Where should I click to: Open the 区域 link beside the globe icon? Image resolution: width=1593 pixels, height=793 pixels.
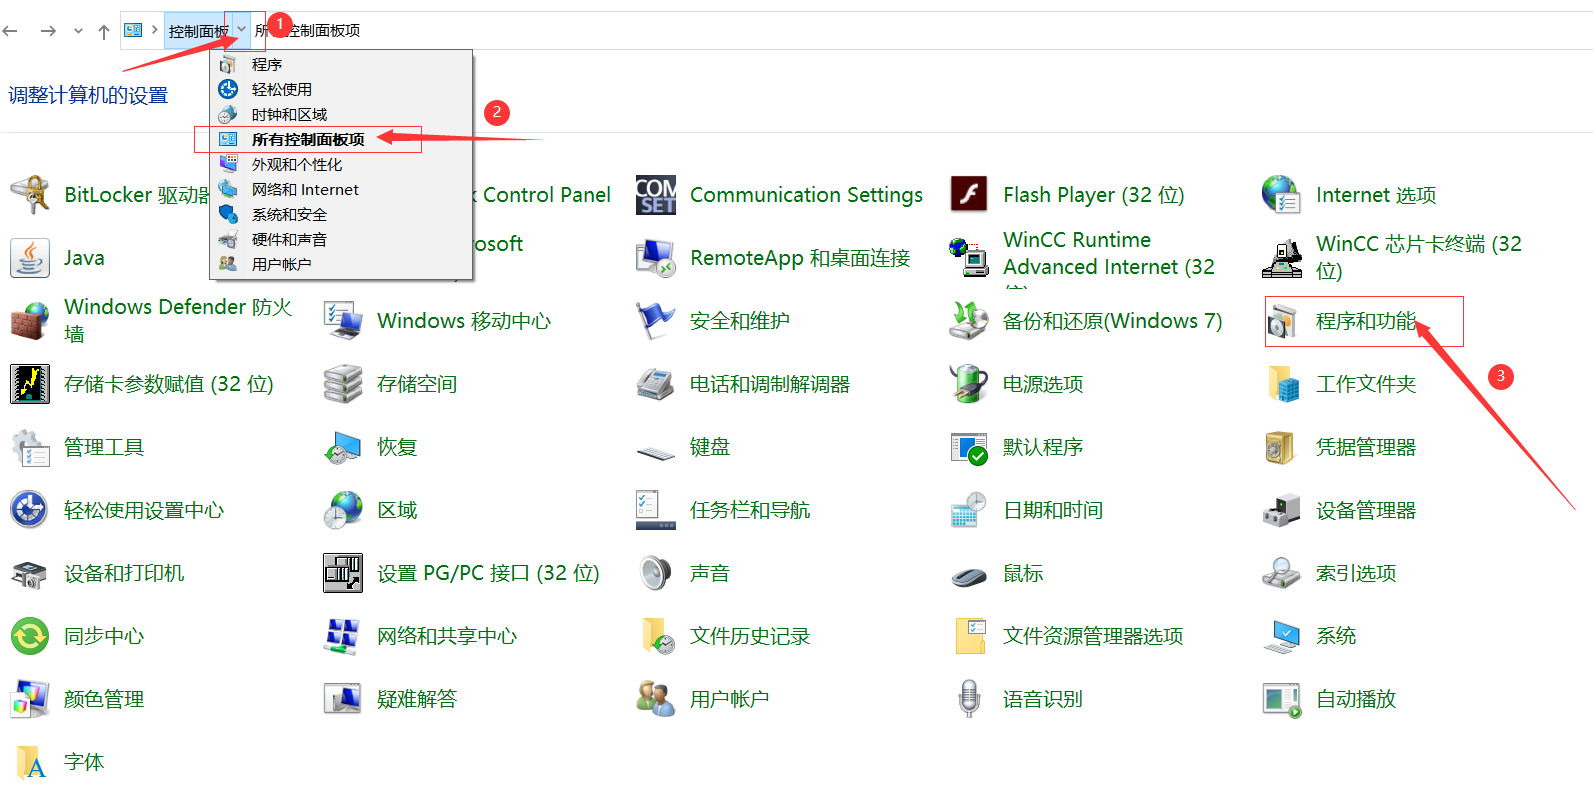click(x=397, y=510)
